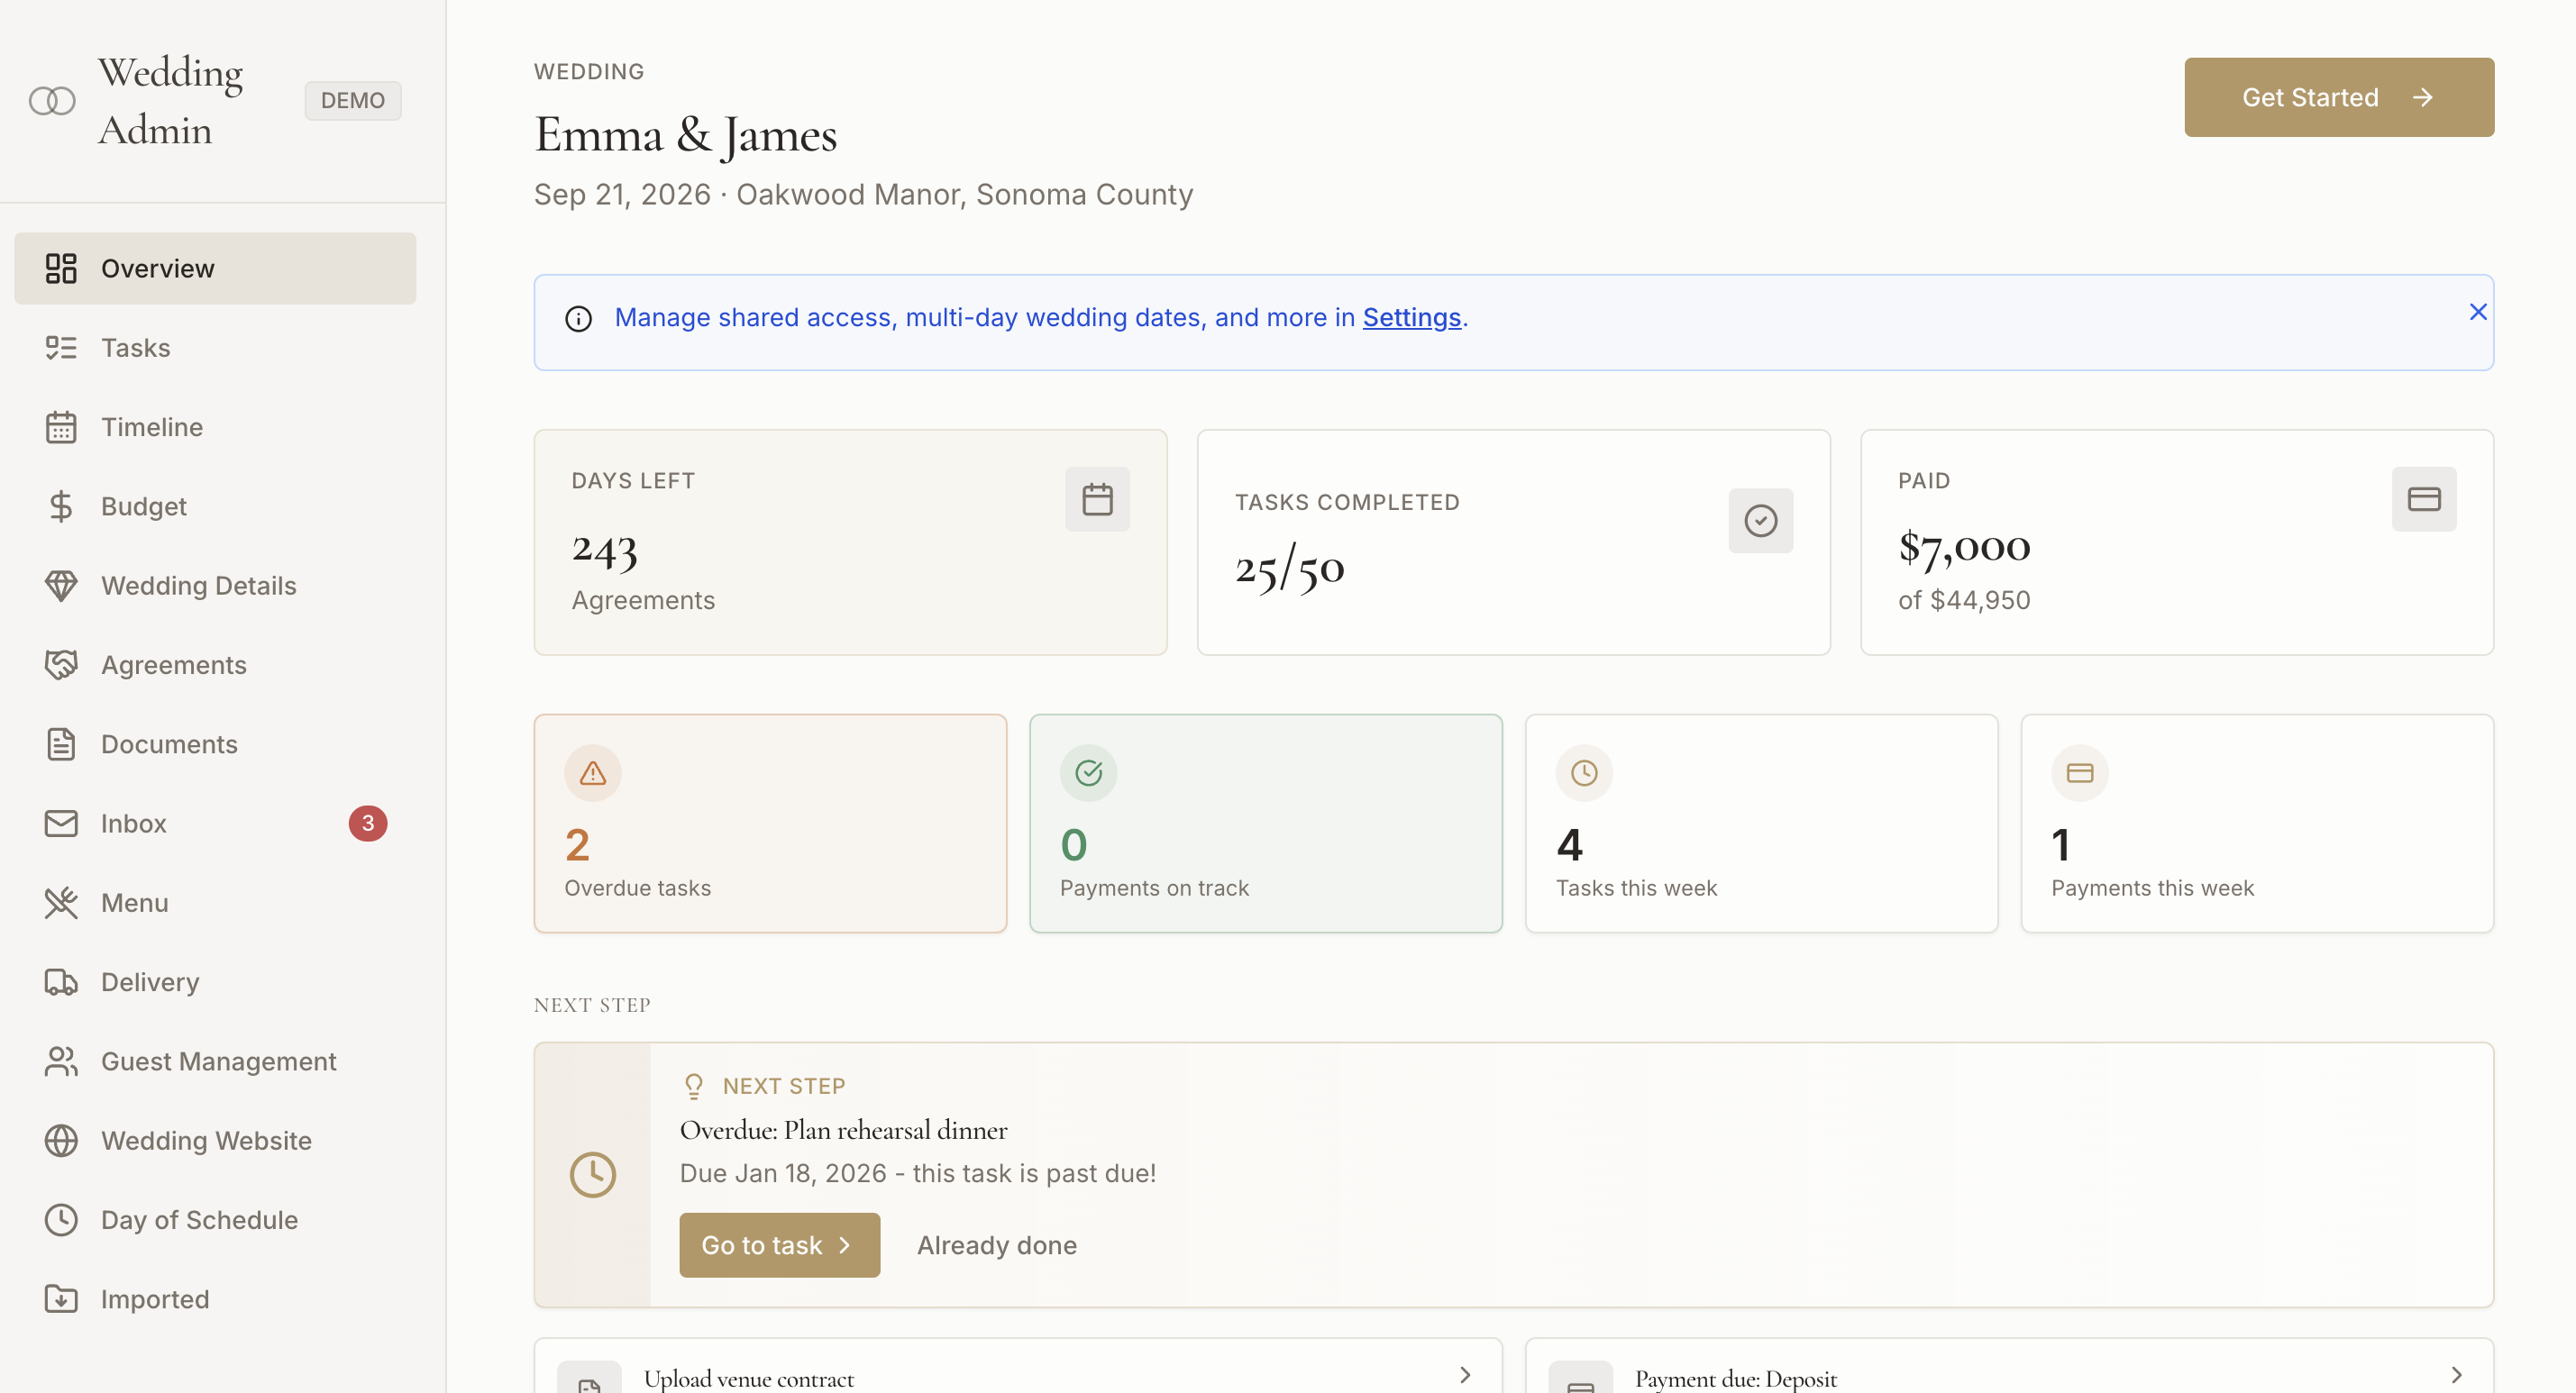
Task: Open the Tasks section from sidebar
Action: [135, 347]
